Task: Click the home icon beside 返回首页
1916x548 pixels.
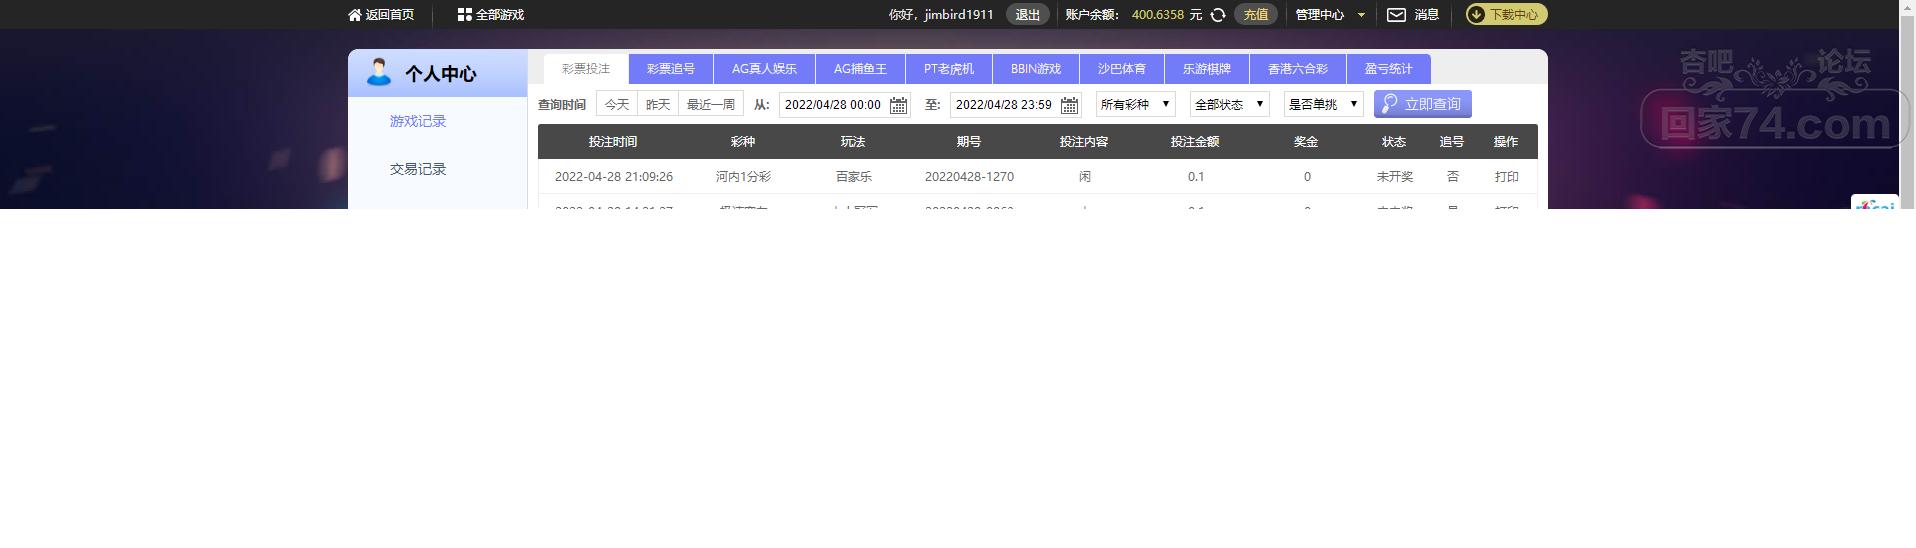Action: click(354, 15)
